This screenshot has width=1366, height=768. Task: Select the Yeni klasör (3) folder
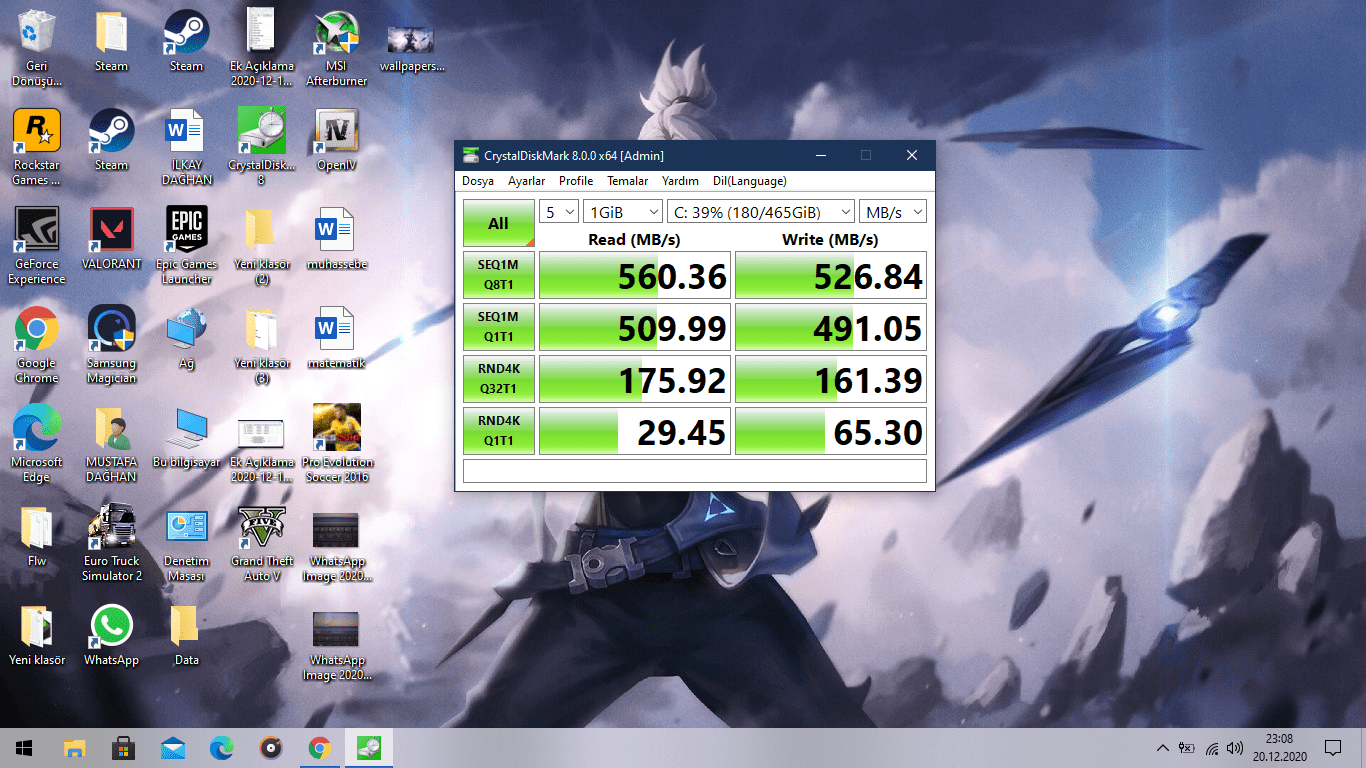pos(262,345)
